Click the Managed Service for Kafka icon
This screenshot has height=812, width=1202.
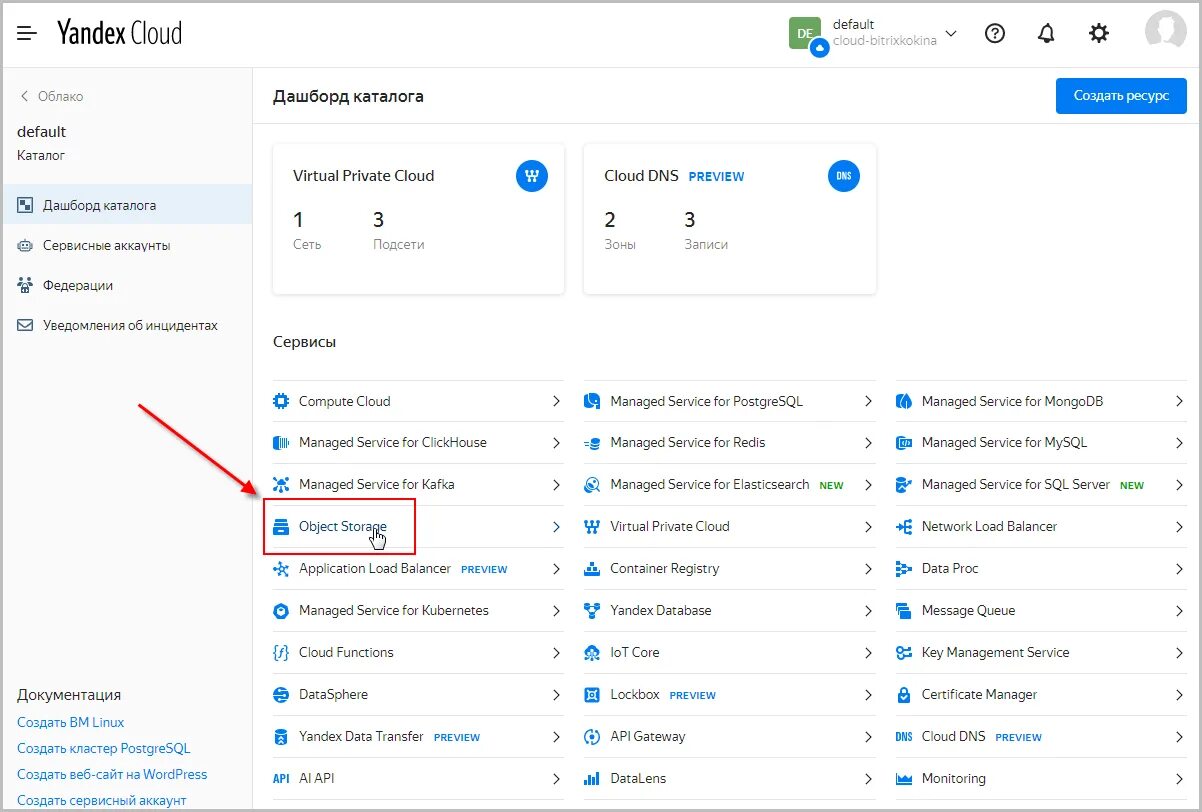281,484
